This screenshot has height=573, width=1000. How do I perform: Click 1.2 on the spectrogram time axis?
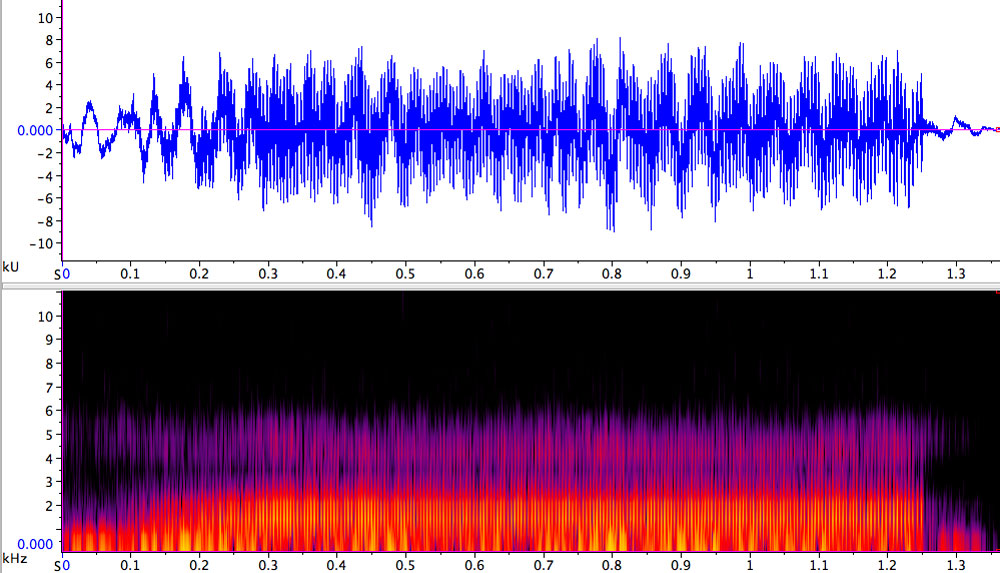(x=887, y=565)
